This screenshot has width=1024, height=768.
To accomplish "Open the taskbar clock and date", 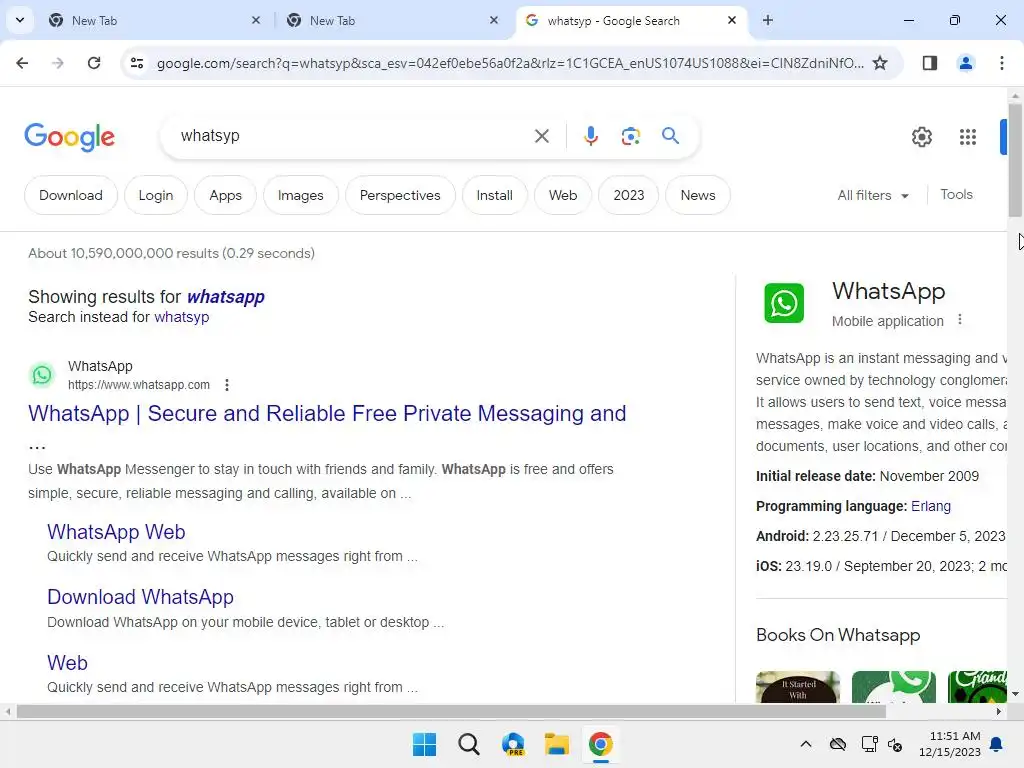I will pos(950,744).
